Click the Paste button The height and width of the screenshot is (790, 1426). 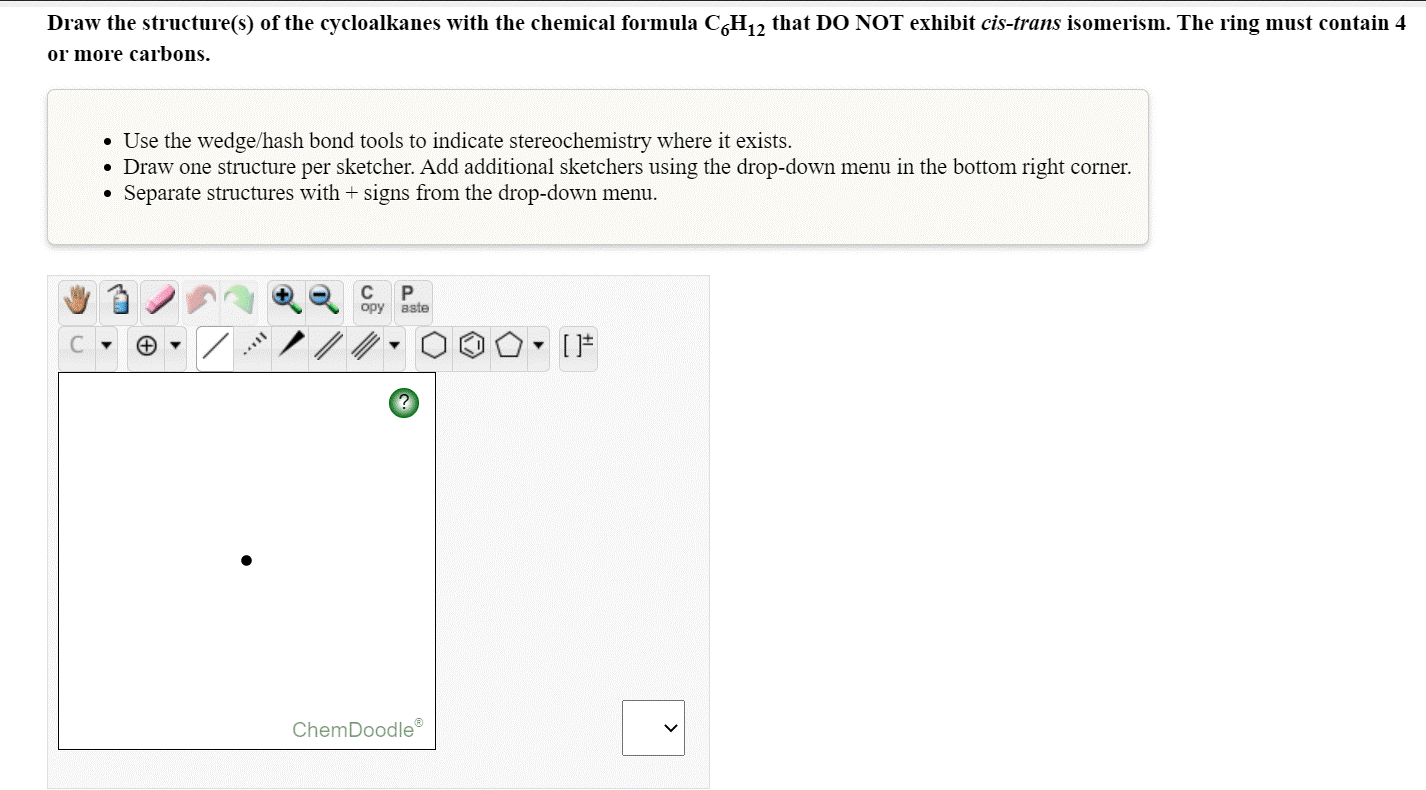412,300
